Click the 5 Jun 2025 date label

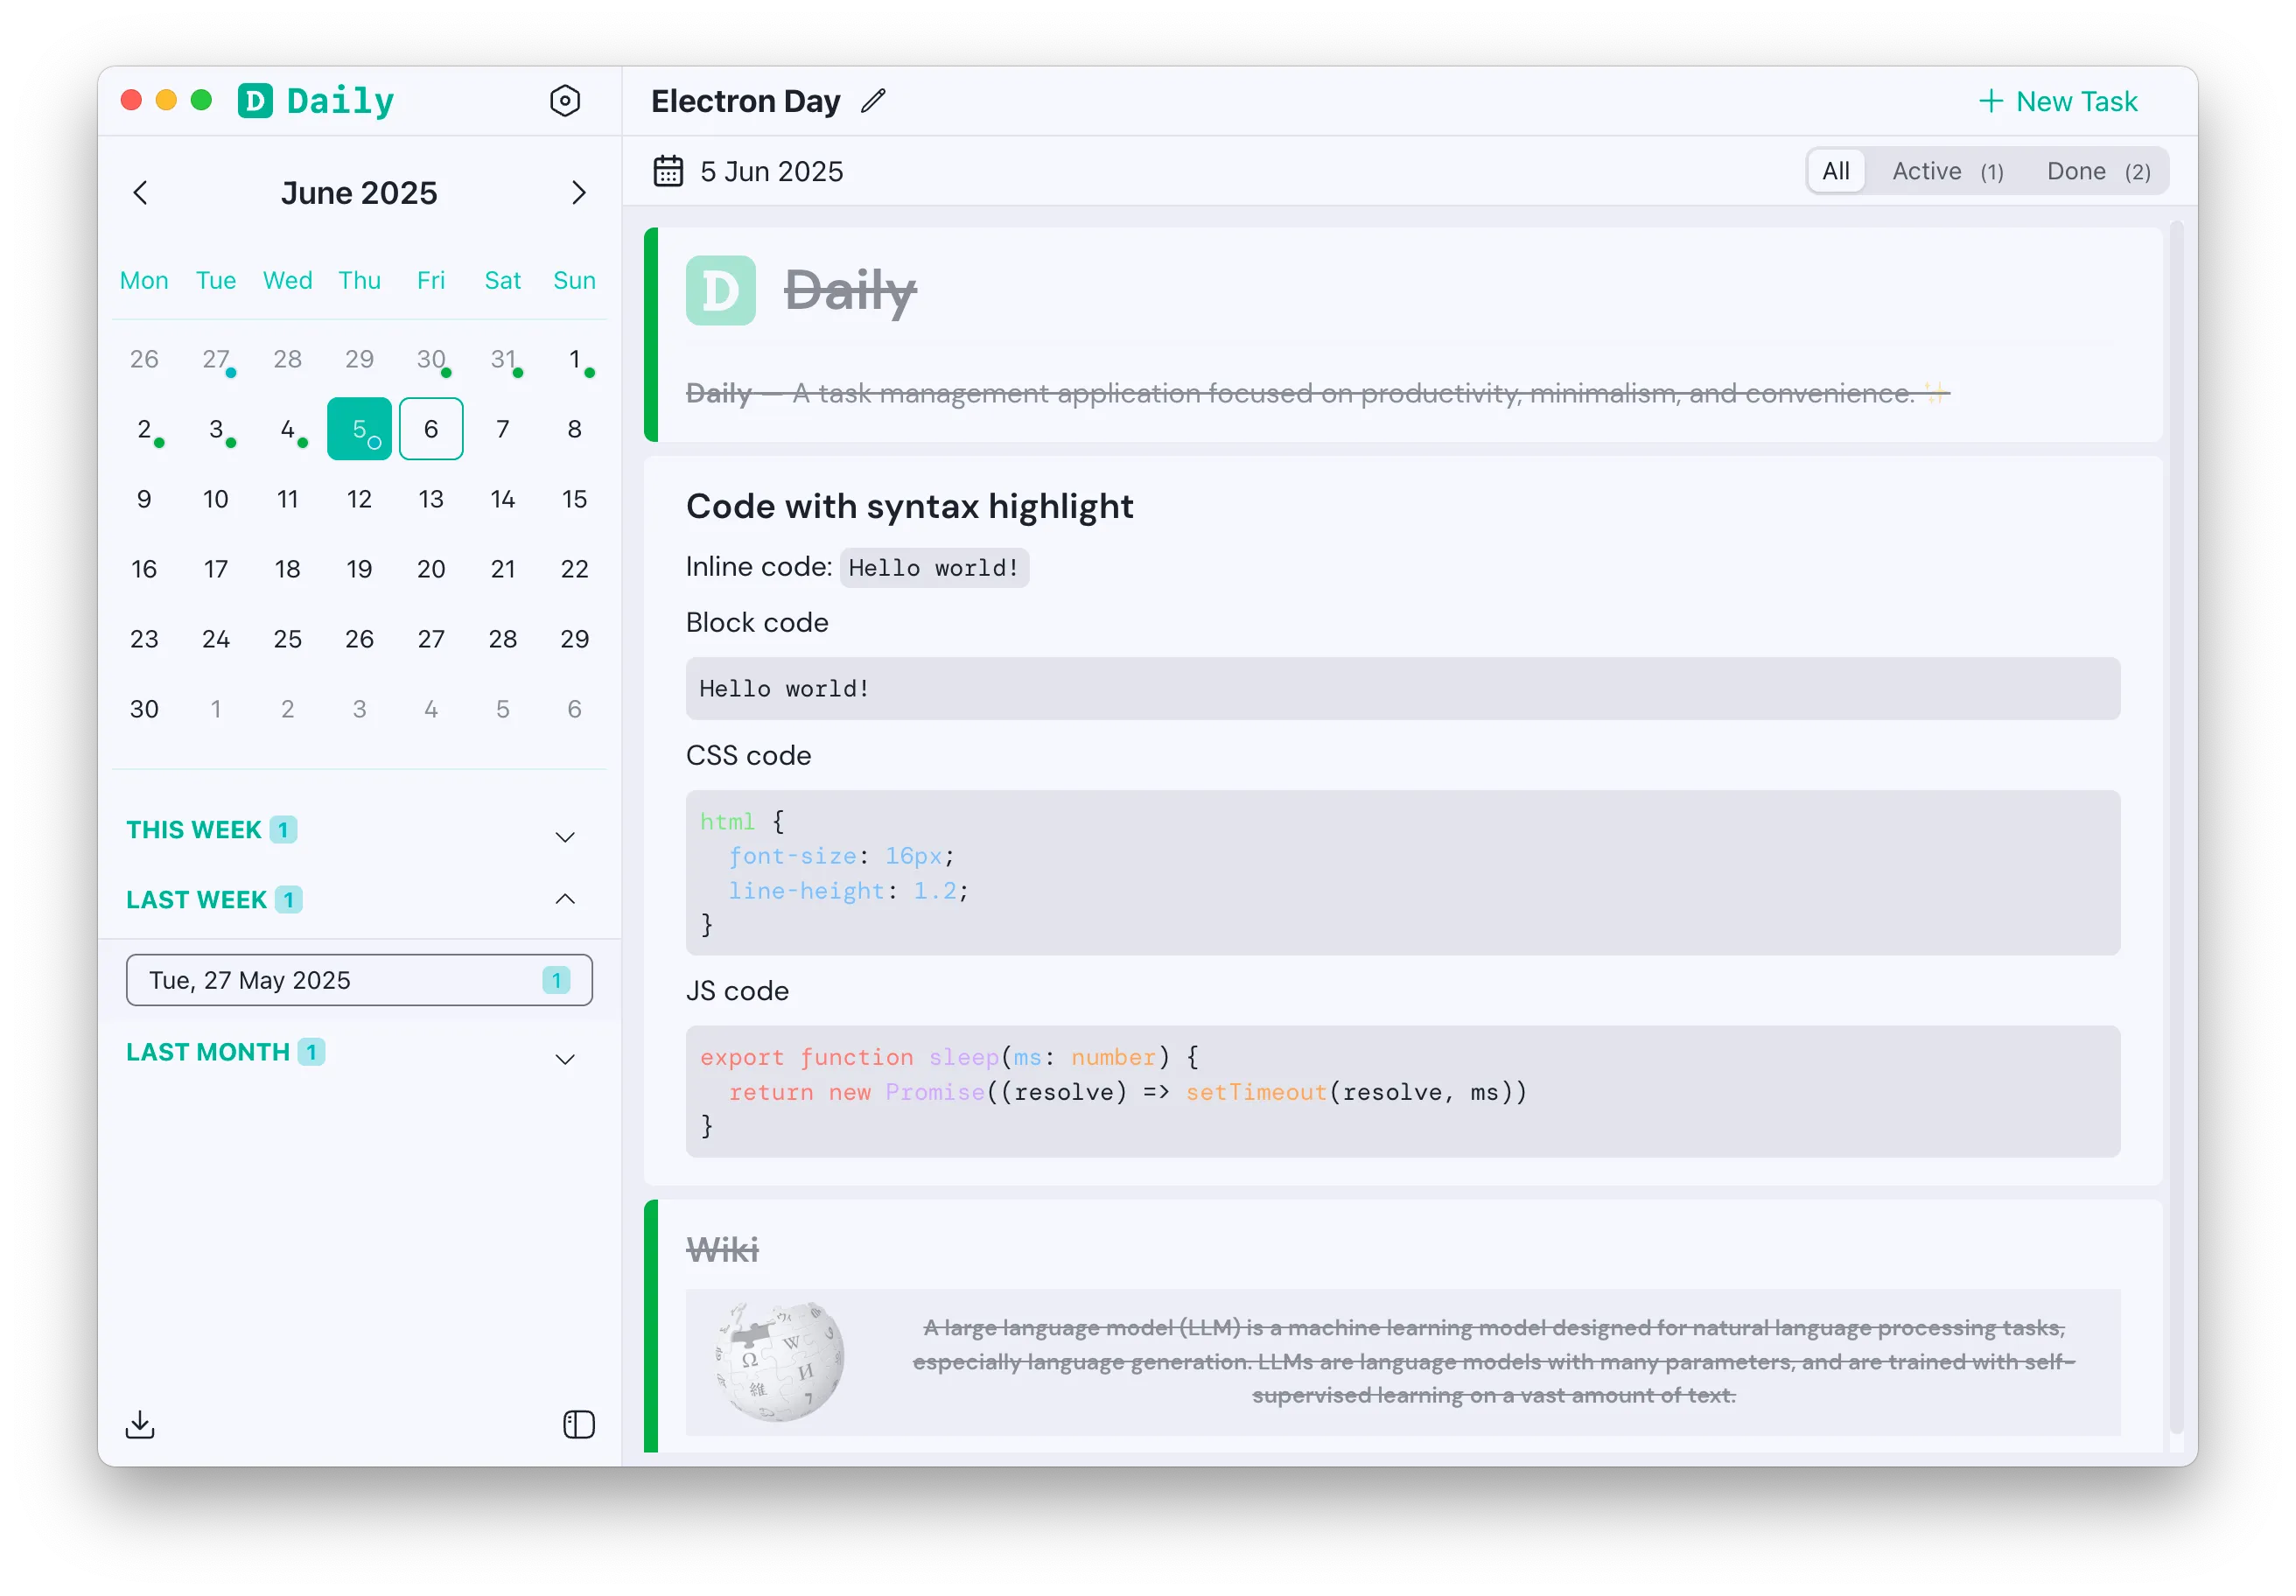[x=772, y=171]
